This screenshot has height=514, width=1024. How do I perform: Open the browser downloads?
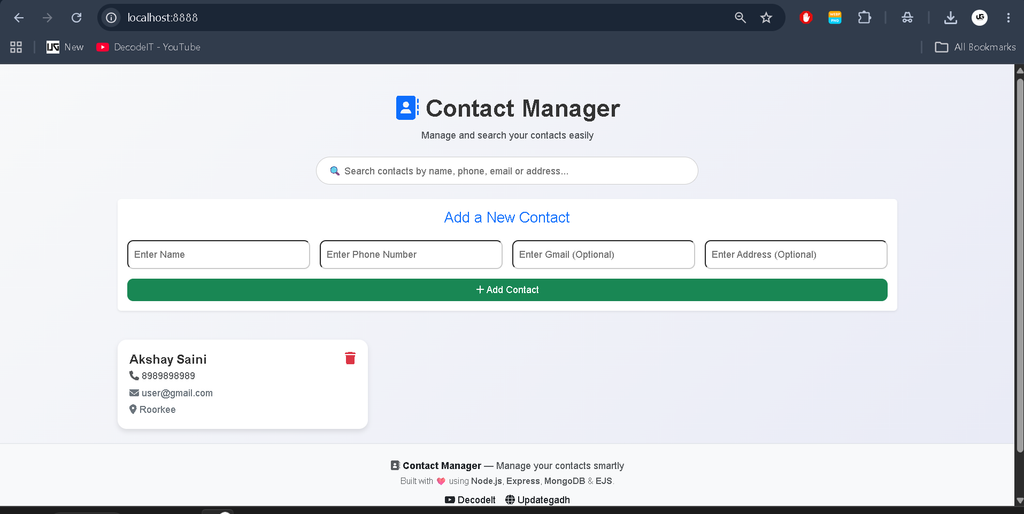[950, 18]
